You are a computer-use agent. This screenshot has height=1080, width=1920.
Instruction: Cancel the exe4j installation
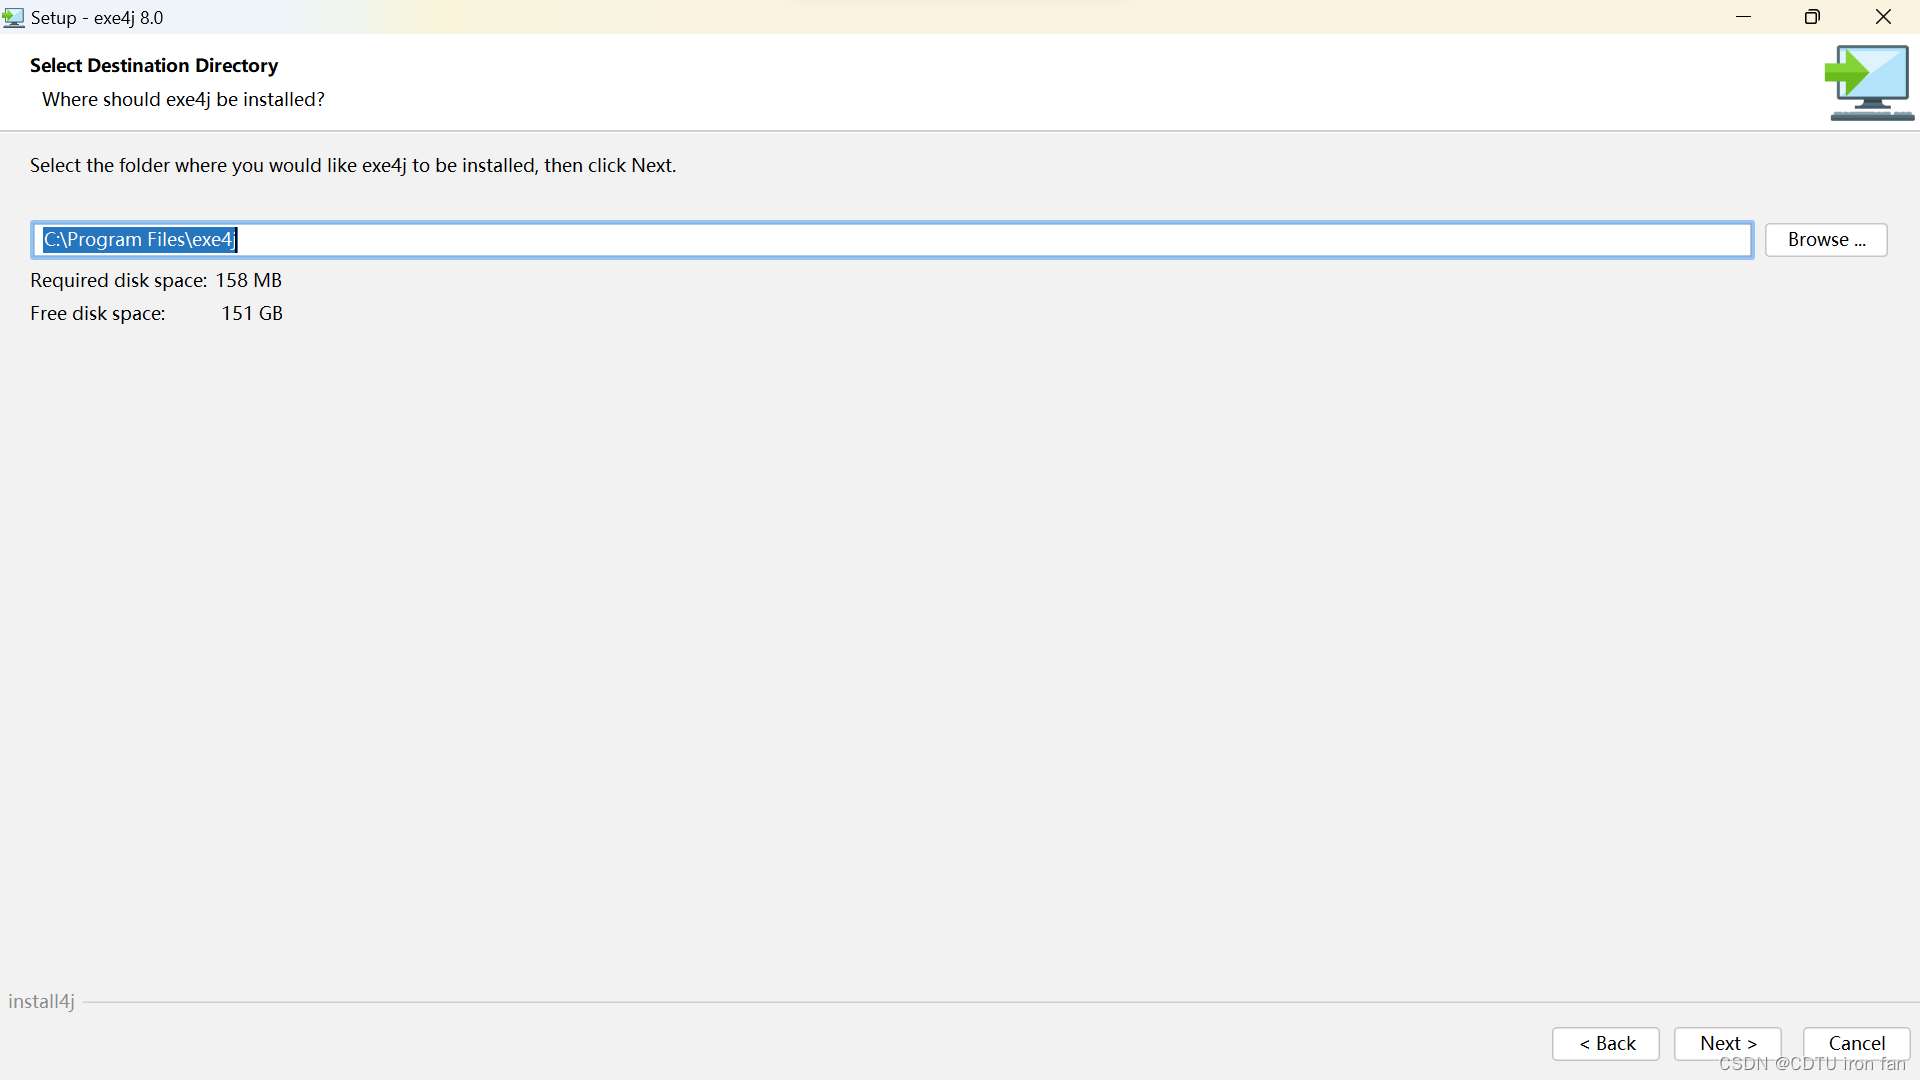point(1856,1043)
